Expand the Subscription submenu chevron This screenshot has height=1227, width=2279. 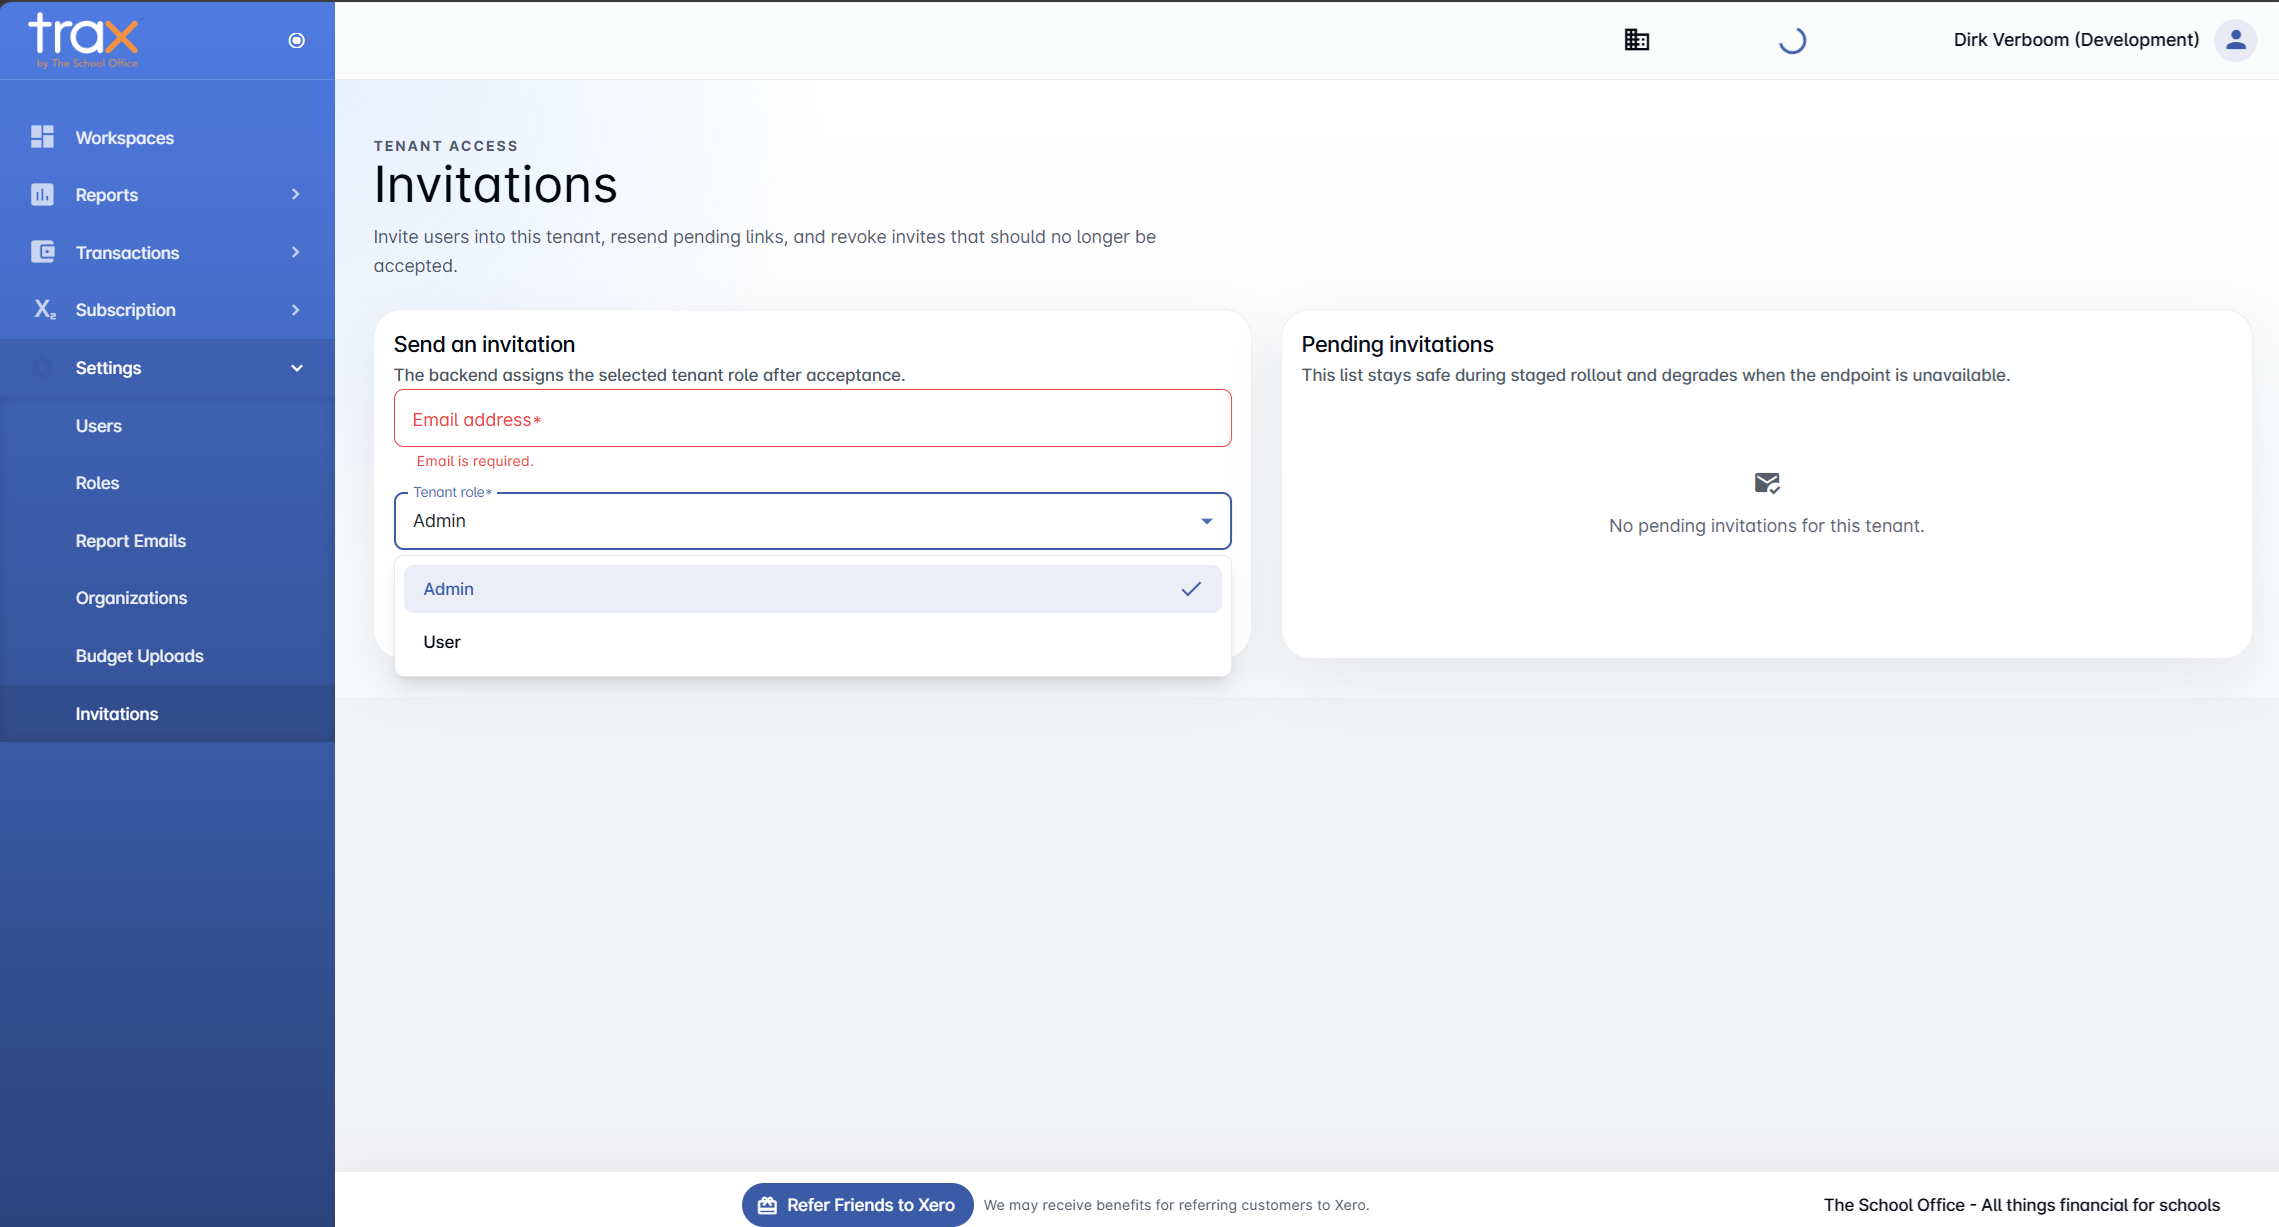tap(296, 309)
